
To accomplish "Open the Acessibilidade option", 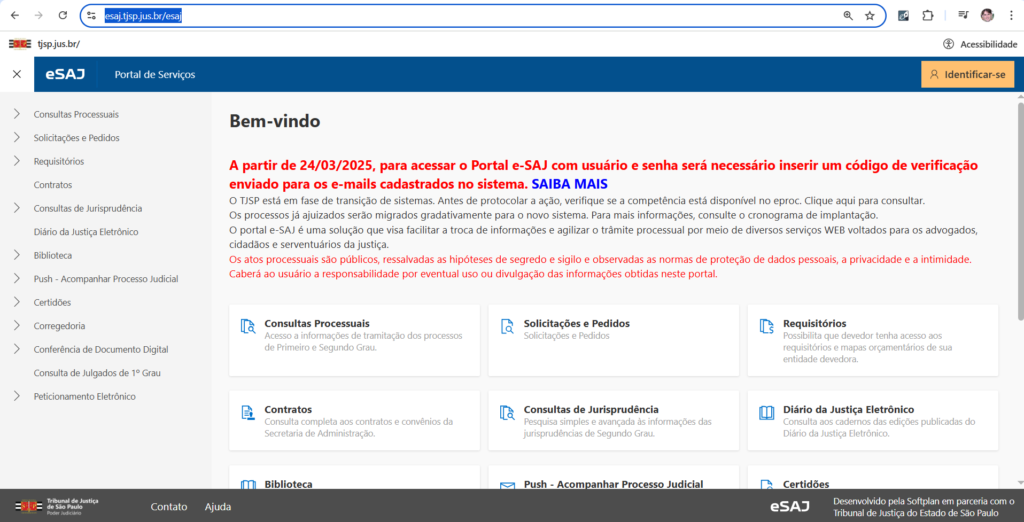I will tap(980, 44).
